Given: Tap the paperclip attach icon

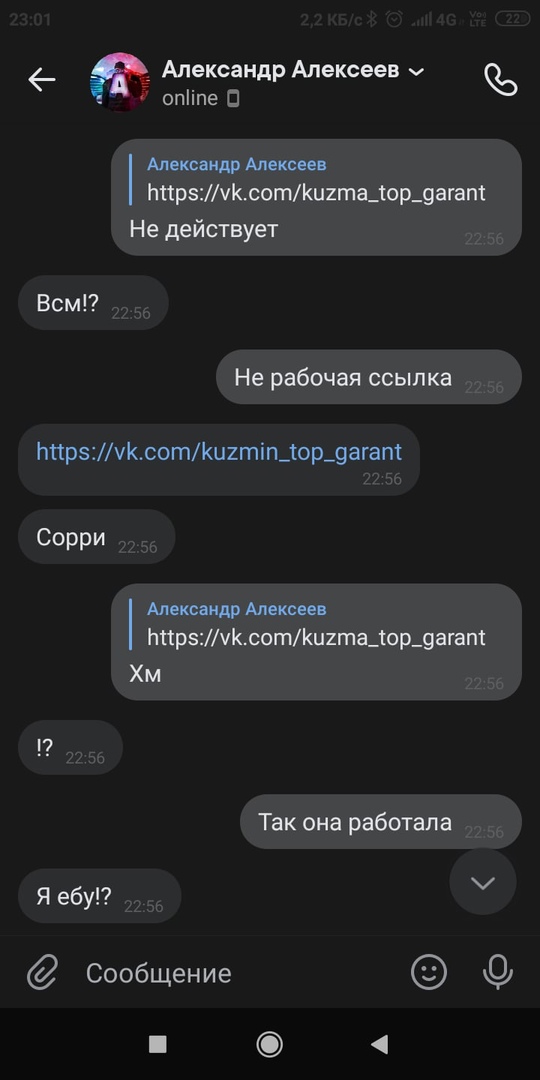Looking at the screenshot, I should [43, 973].
